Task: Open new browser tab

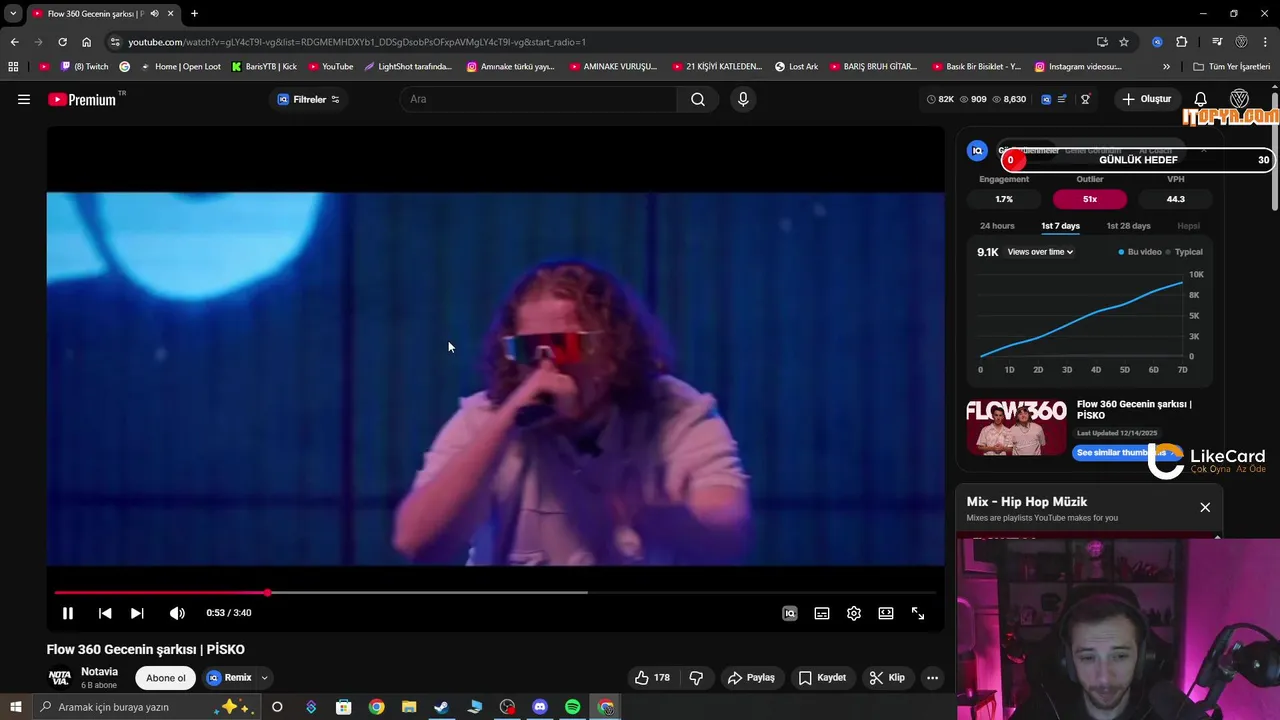Action: (x=194, y=14)
